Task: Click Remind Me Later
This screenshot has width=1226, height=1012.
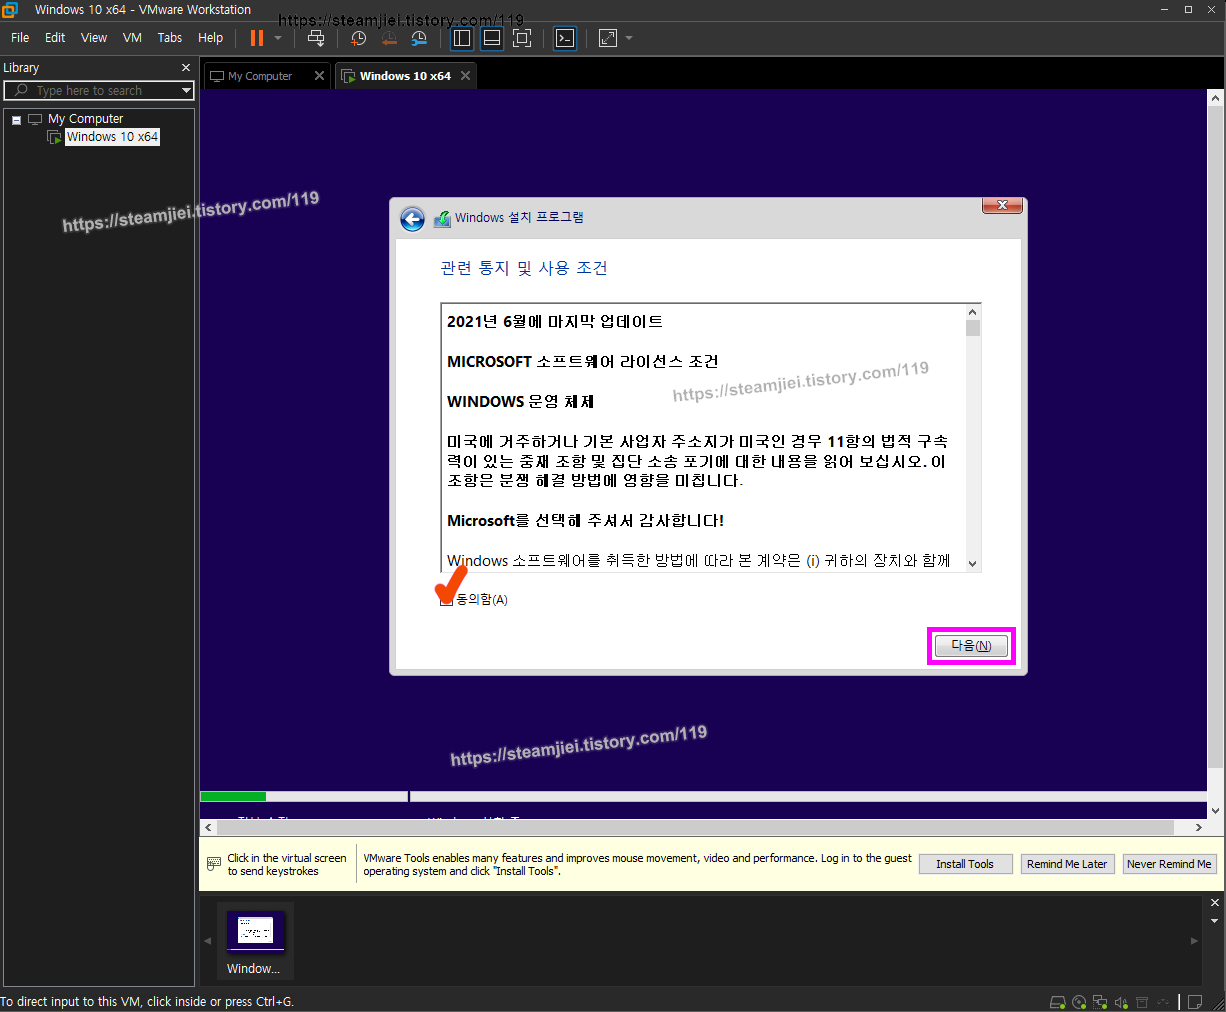Action: pyautogui.click(x=1067, y=864)
